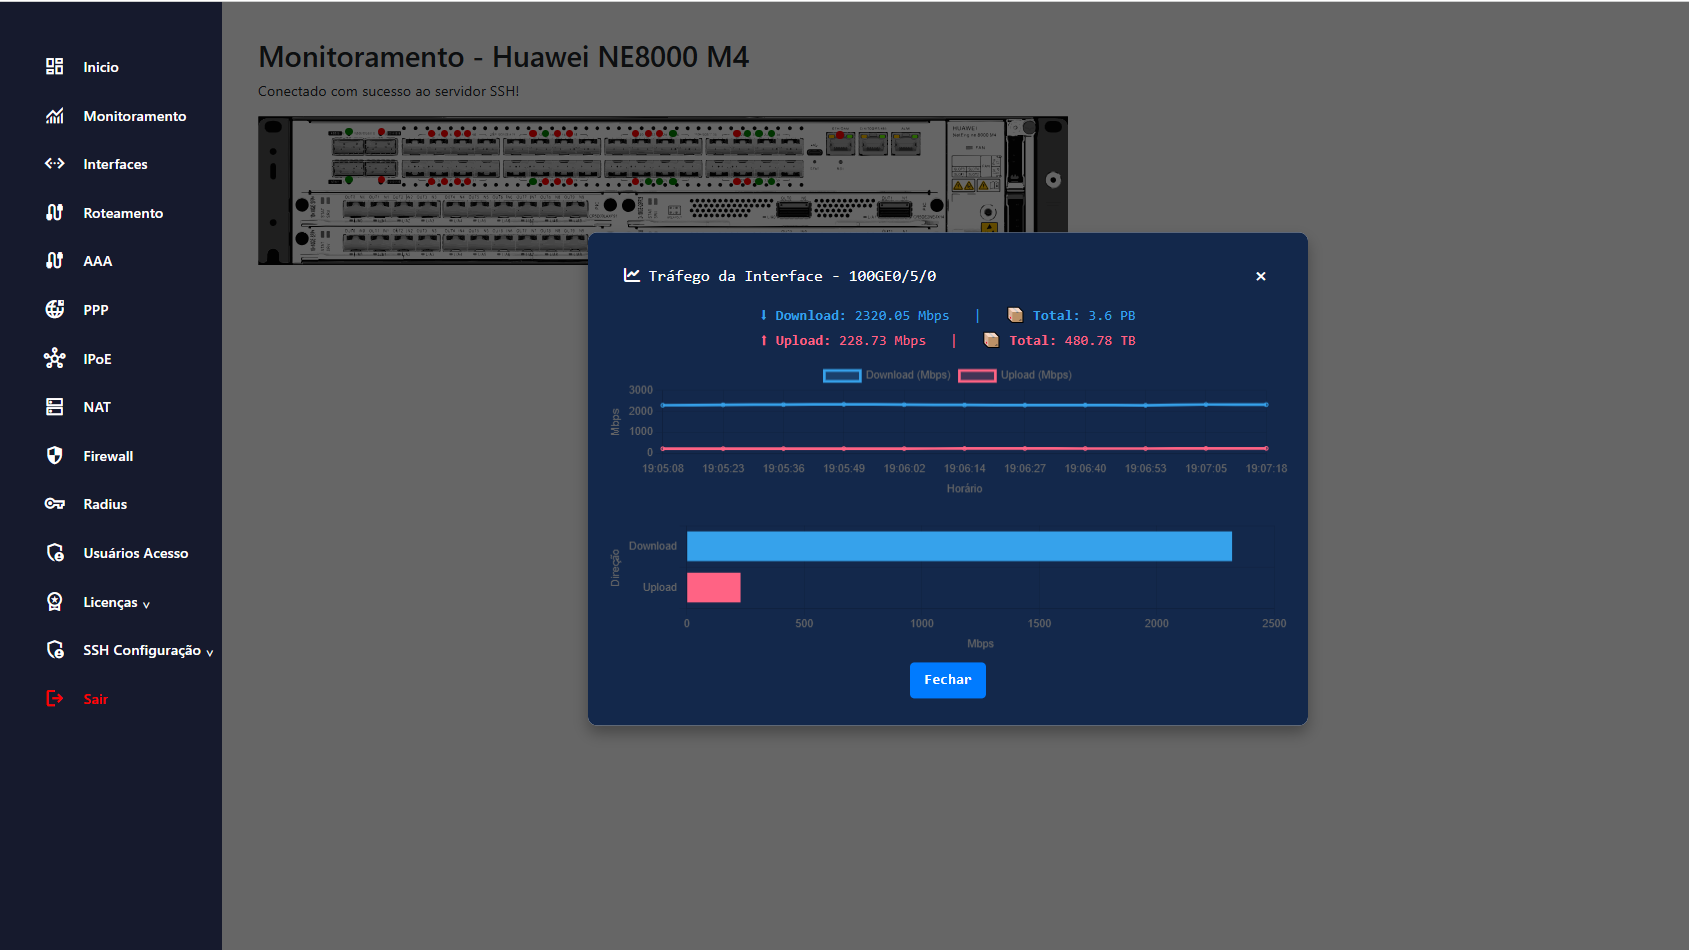This screenshot has width=1689, height=950.
Task: Navigate to NAT in the sidebar
Action: coord(97,407)
